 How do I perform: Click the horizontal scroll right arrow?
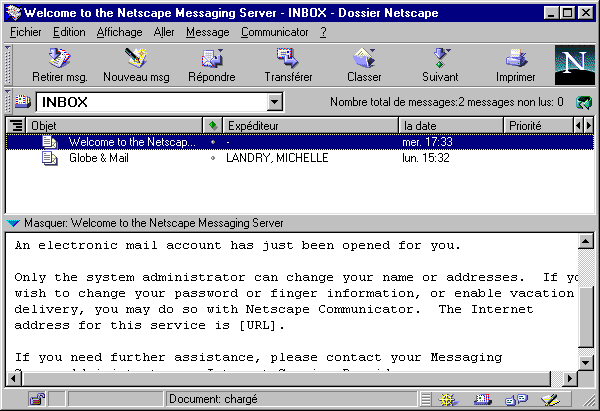(x=570, y=379)
